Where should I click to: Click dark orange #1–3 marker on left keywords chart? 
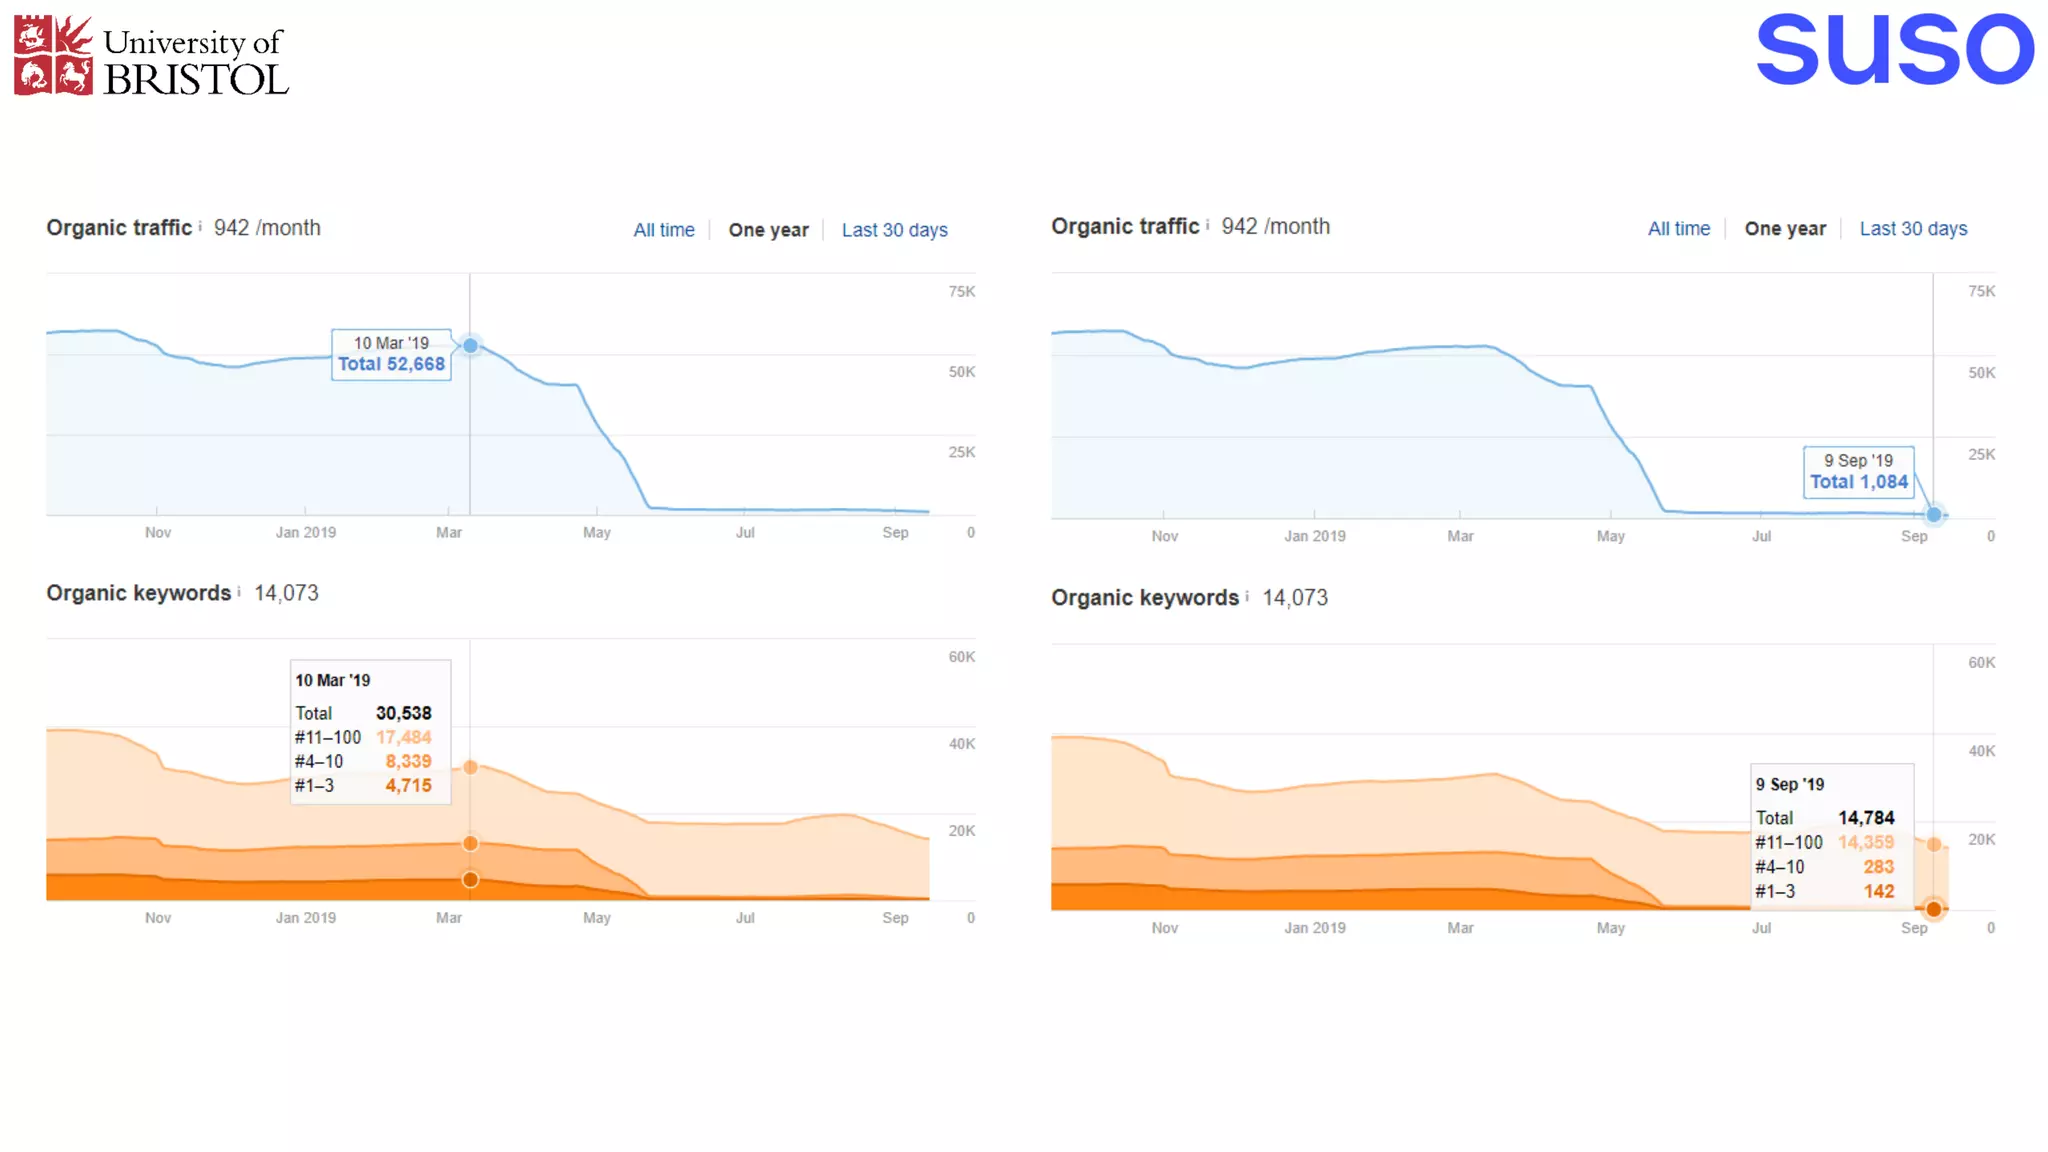pyautogui.click(x=470, y=880)
